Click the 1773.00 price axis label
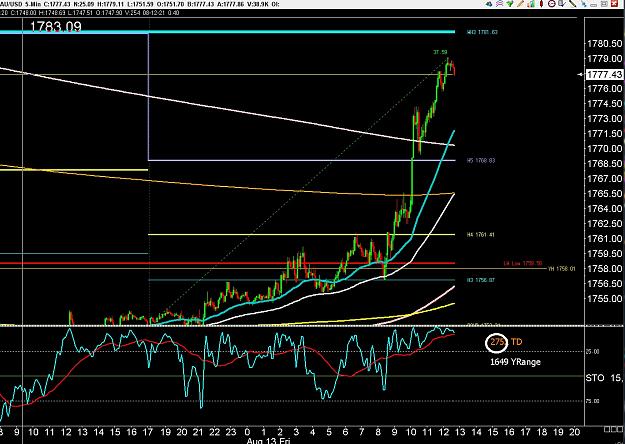 [604, 118]
